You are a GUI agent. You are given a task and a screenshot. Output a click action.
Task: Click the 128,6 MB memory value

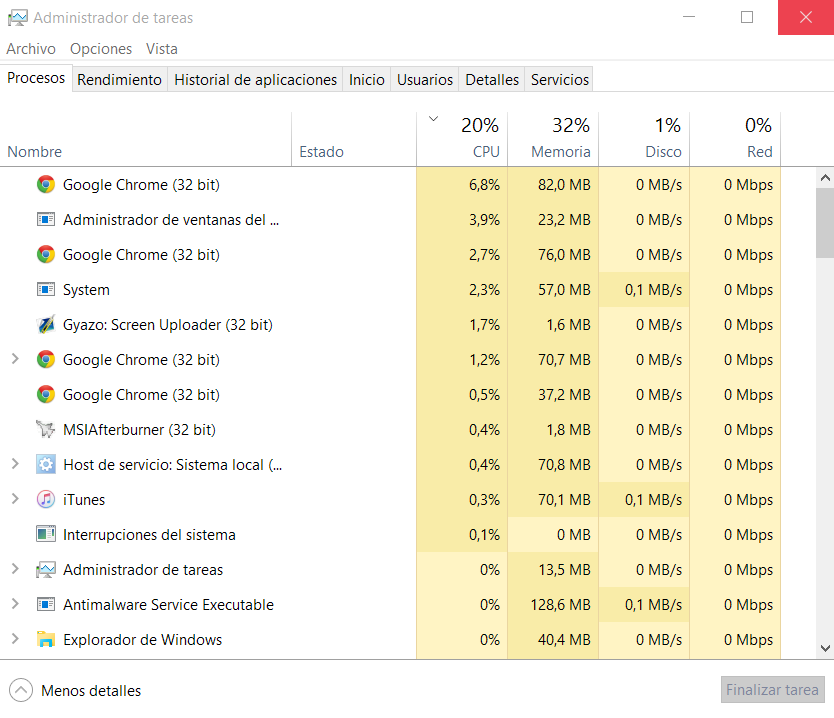(x=561, y=605)
